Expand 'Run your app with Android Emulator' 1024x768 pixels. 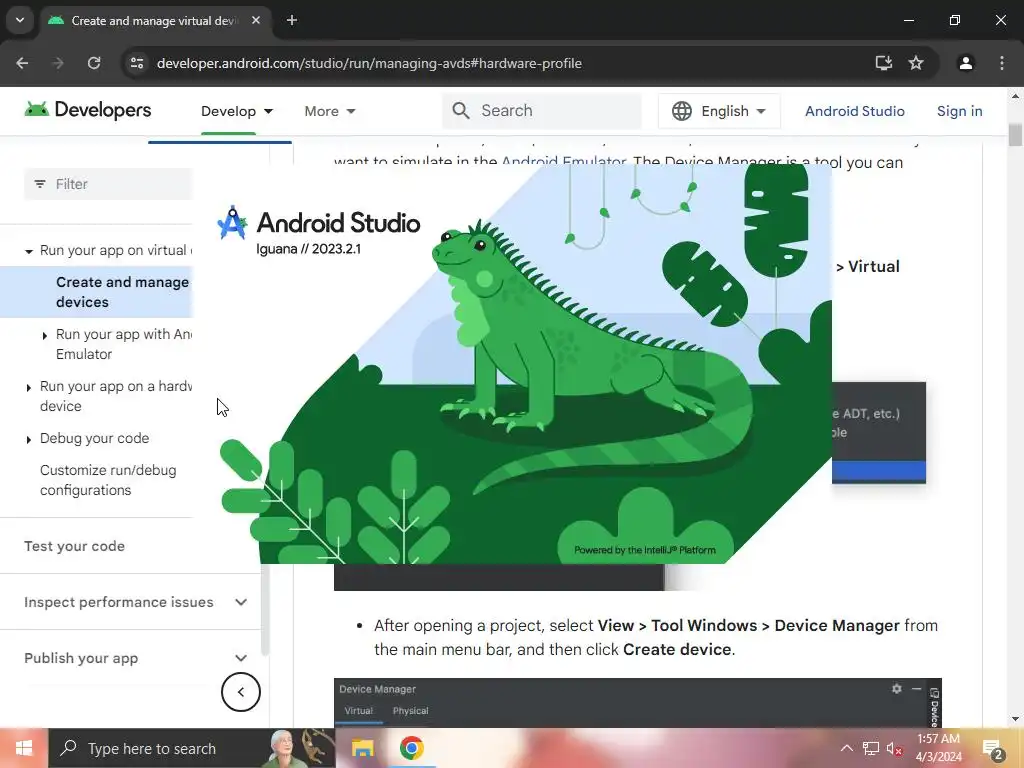click(44, 336)
